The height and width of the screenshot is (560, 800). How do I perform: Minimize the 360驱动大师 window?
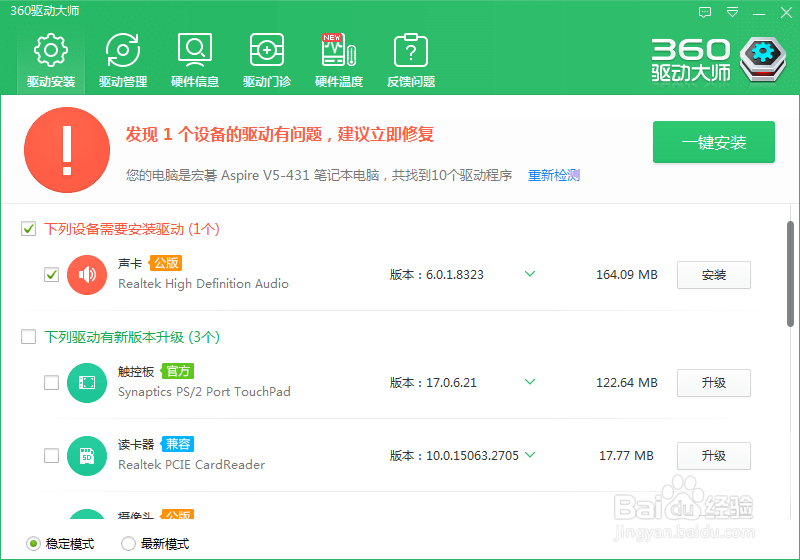click(759, 14)
